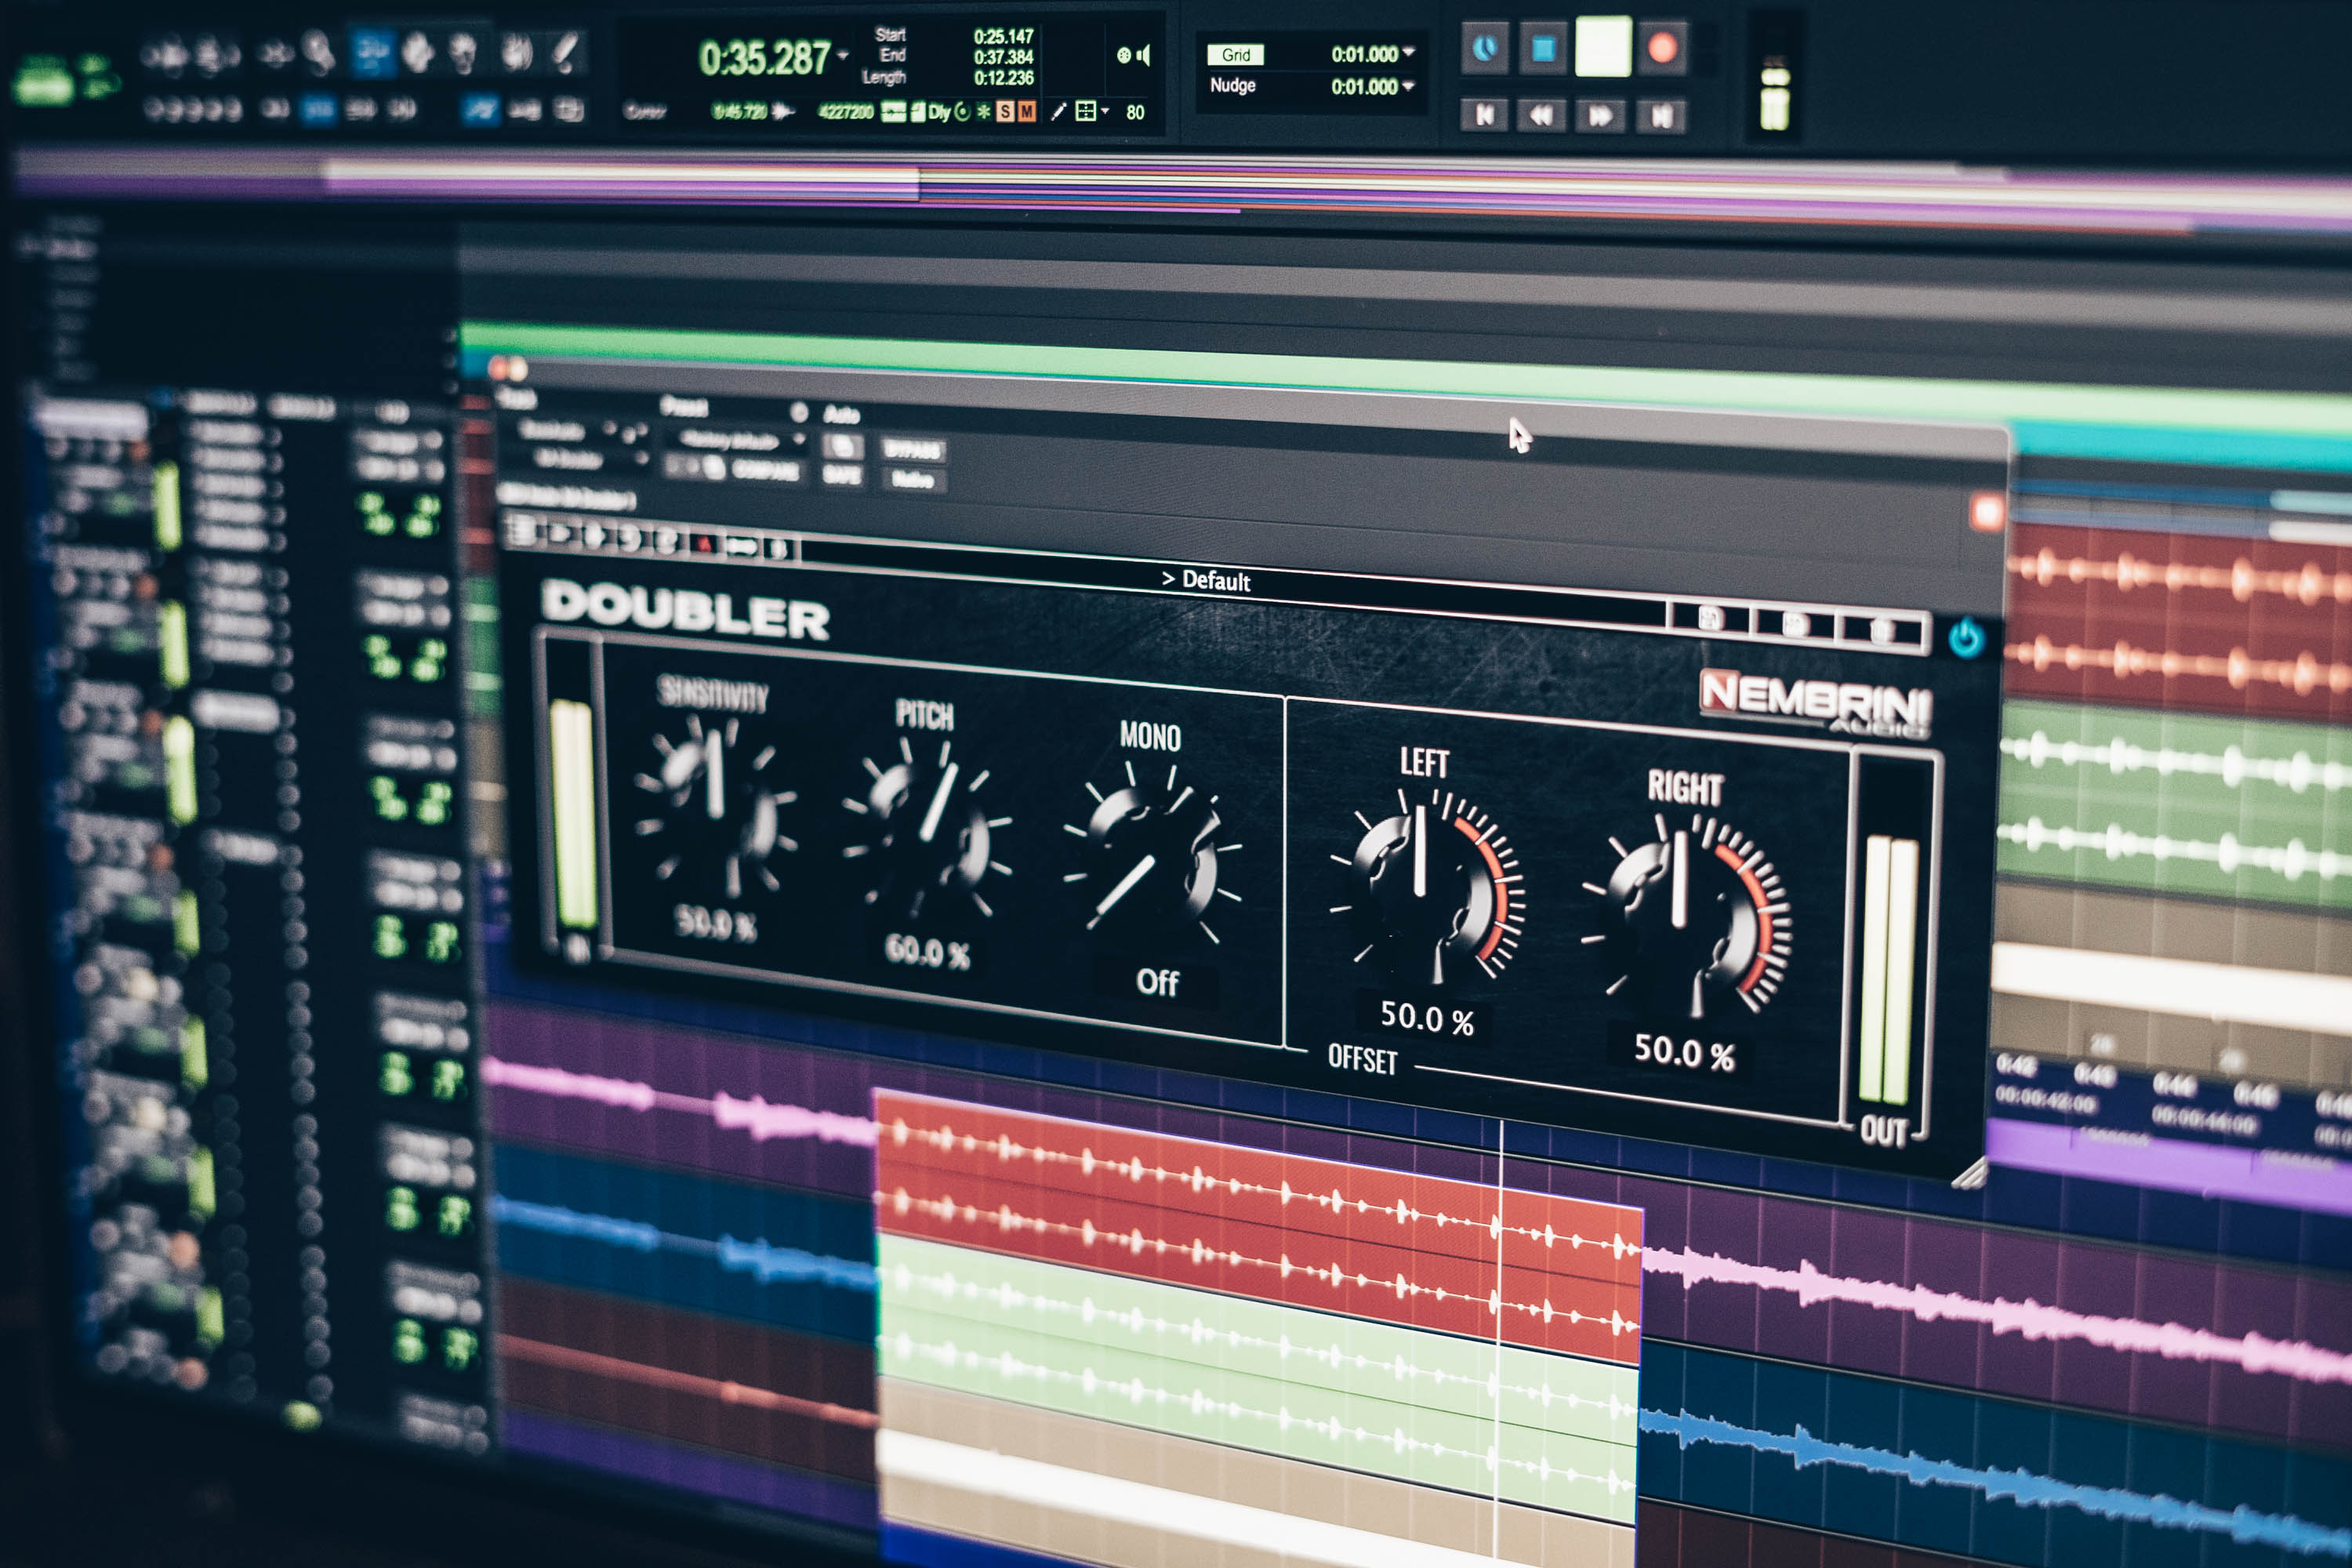
Task: Click the RIGHT value 50.0 %
Action: tap(1684, 1052)
